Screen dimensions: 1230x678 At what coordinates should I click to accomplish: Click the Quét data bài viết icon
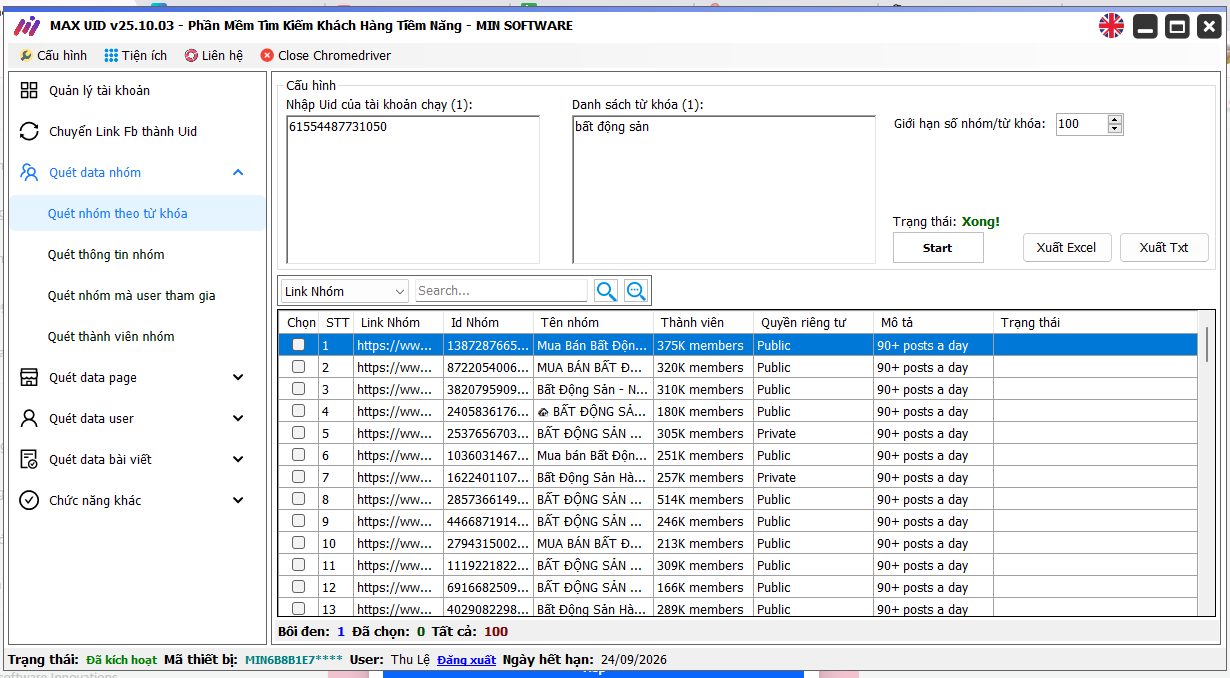(29, 460)
